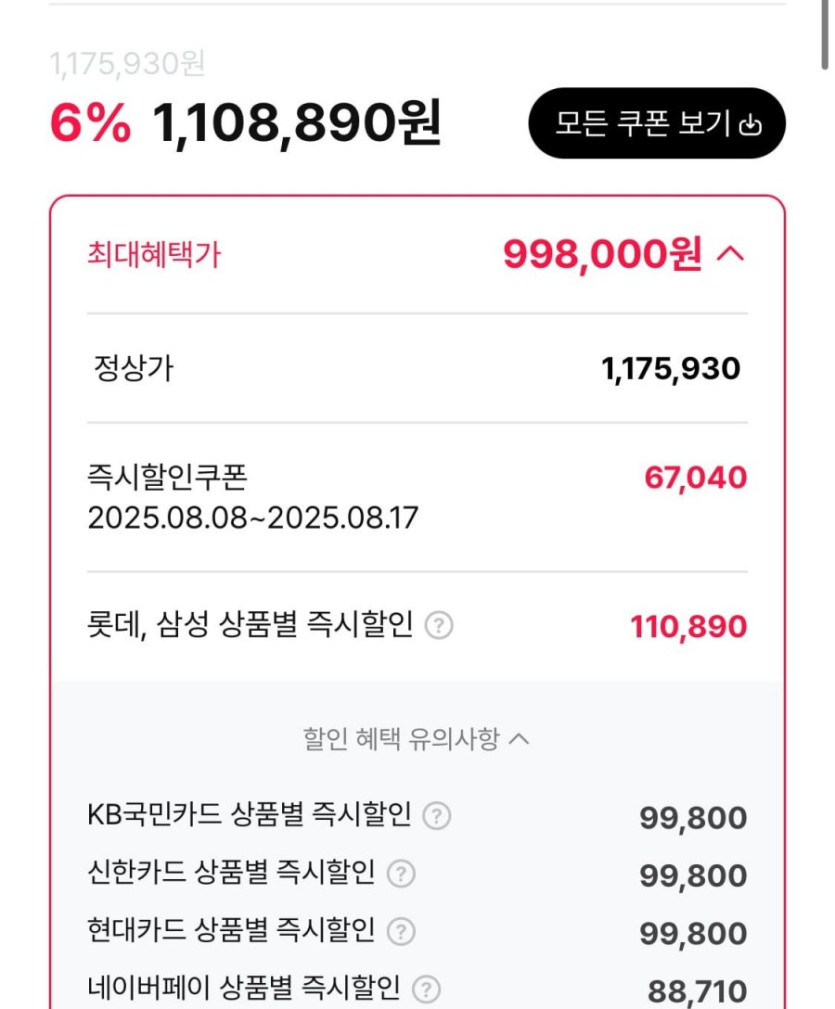Screen dimensions: 835x1009
Task: Open the 신한카드 즉시할인 help icon
Action: point(400,874)
